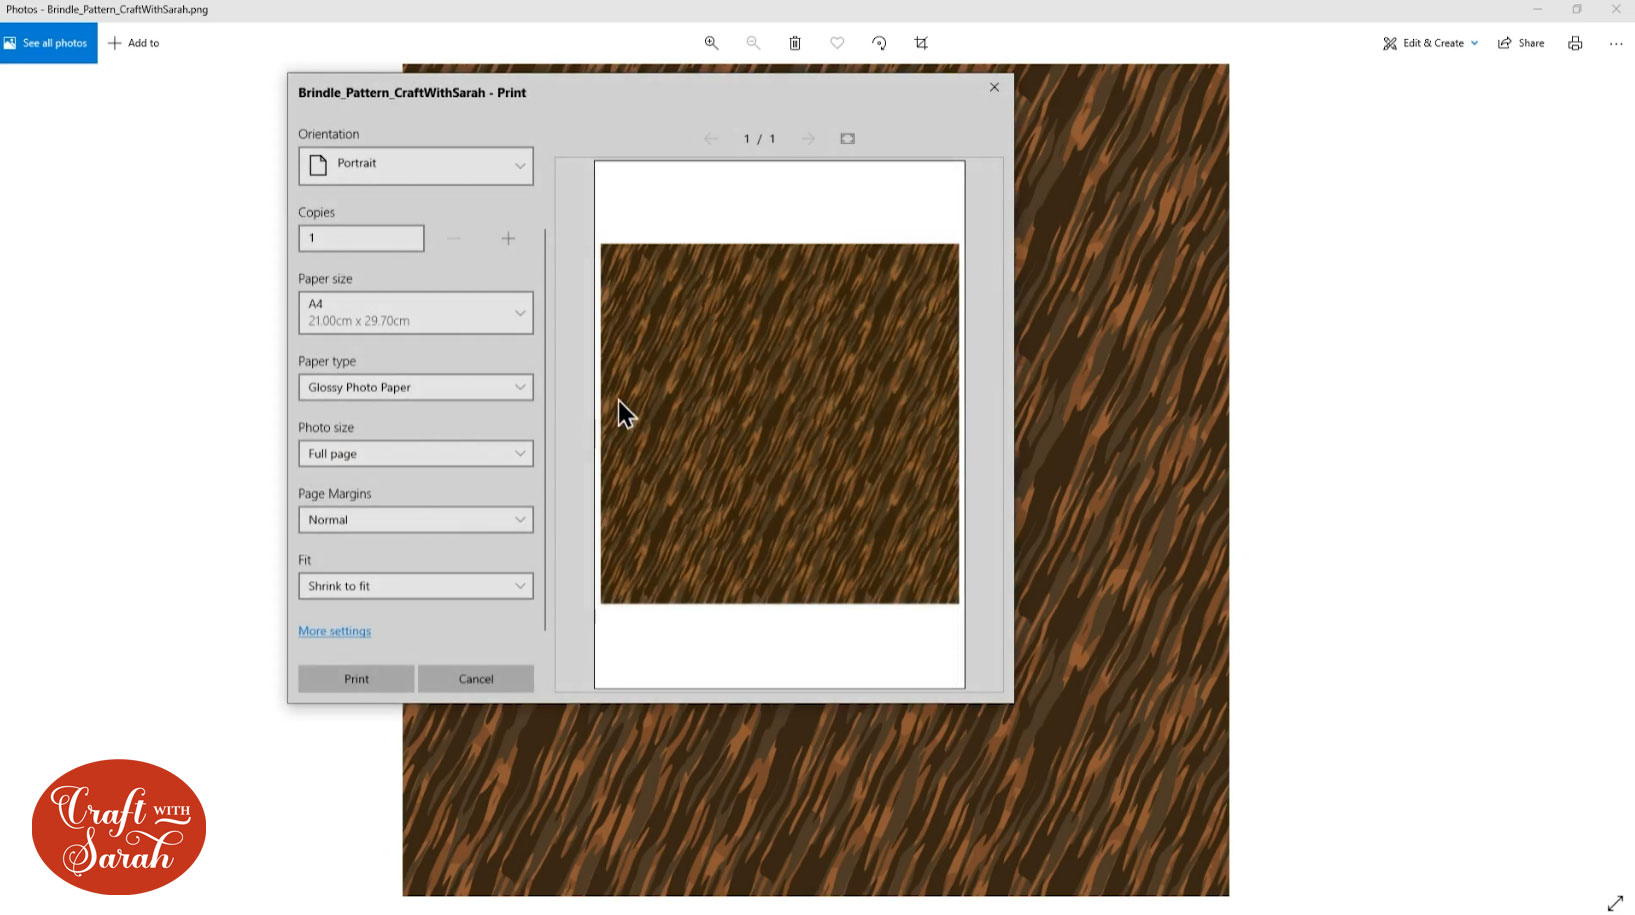Add photo to favorites with heart icon
The height and width of the screenshot is (915, 1635).
[837, 43]
